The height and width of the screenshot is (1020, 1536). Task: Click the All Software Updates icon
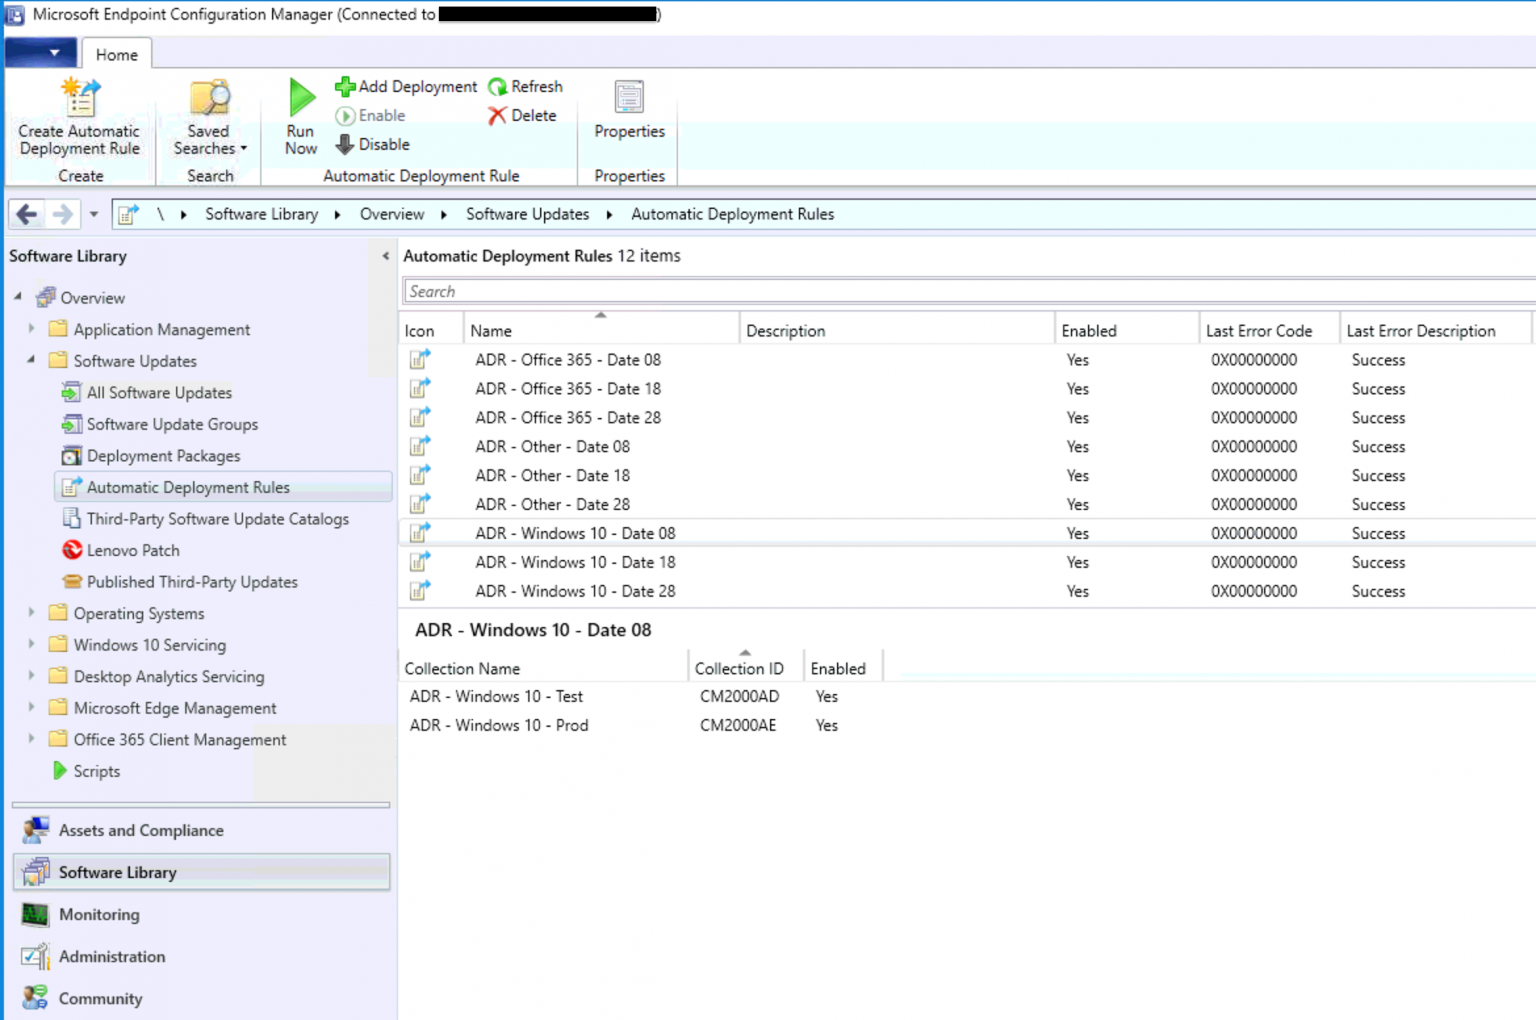point(71,392)
